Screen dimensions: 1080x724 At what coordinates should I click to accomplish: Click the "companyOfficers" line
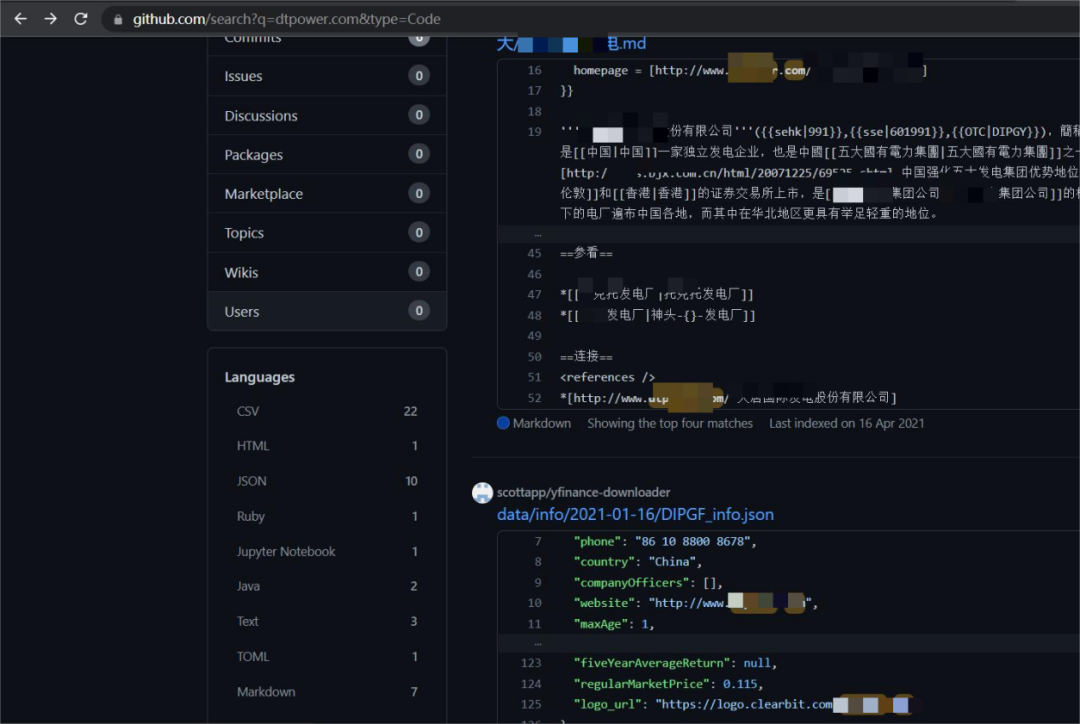pos(648,583)
